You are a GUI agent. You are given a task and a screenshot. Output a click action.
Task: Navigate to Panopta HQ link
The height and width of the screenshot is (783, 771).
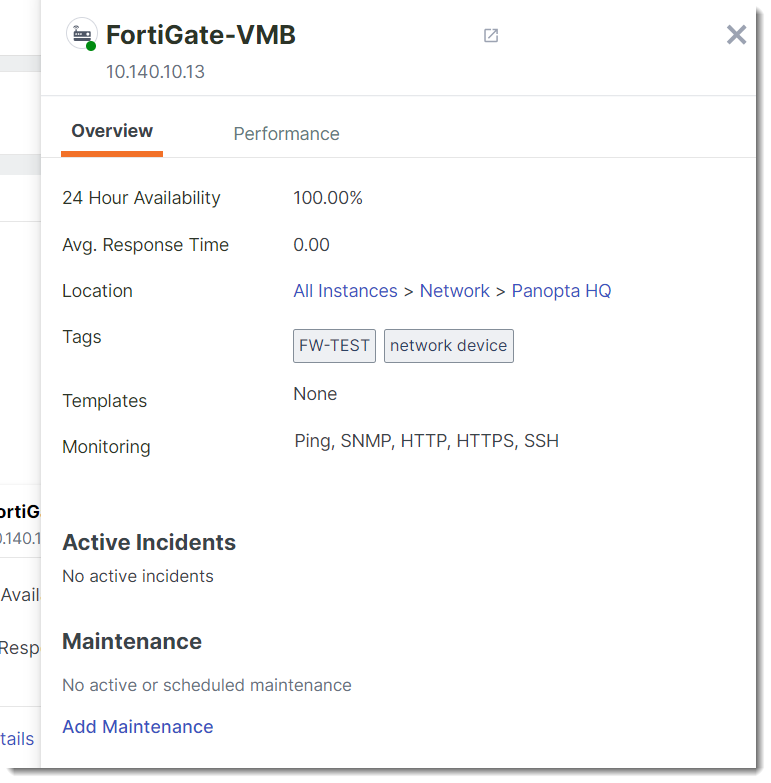(561, 291)
